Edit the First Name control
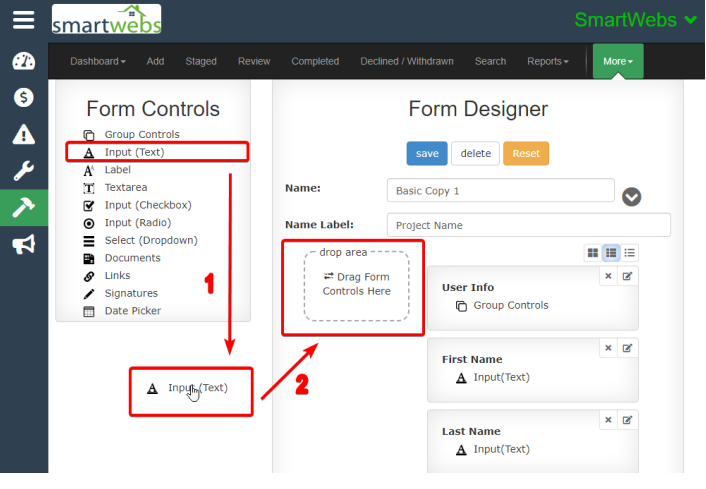 tap(627, 348)
